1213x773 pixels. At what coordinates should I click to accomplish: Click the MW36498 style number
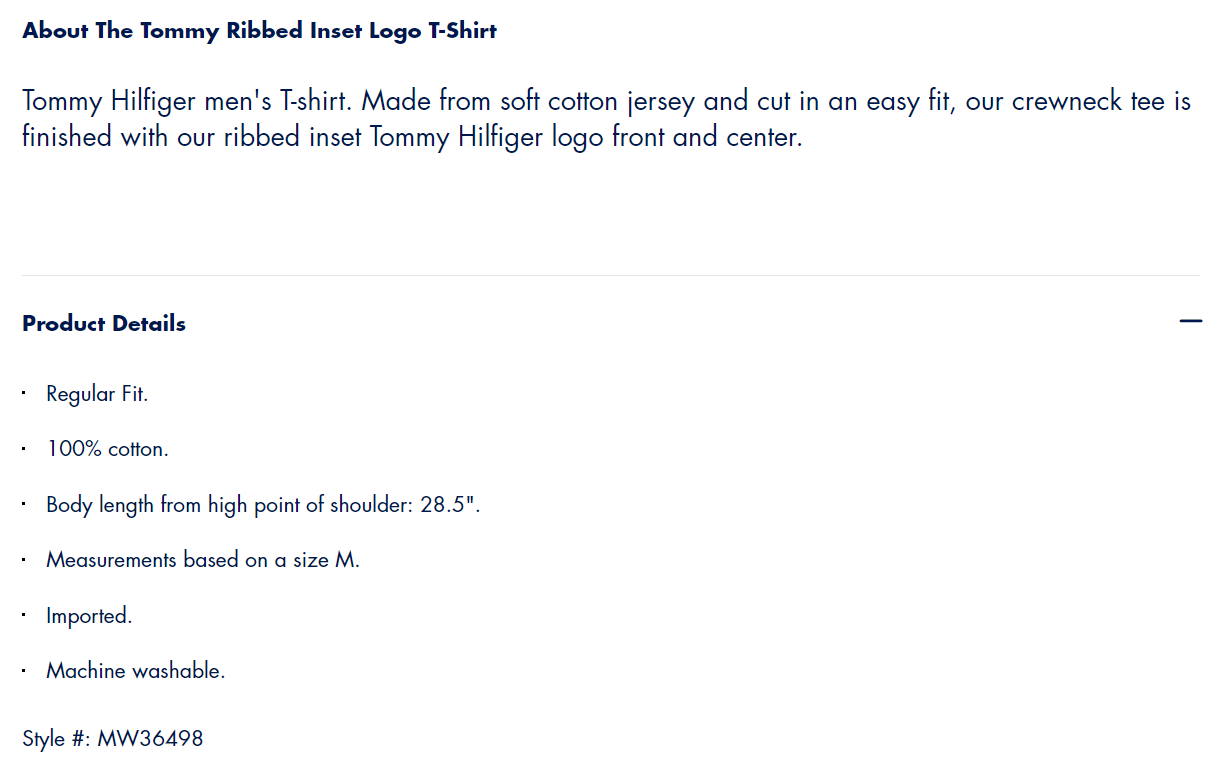(150, 739)
